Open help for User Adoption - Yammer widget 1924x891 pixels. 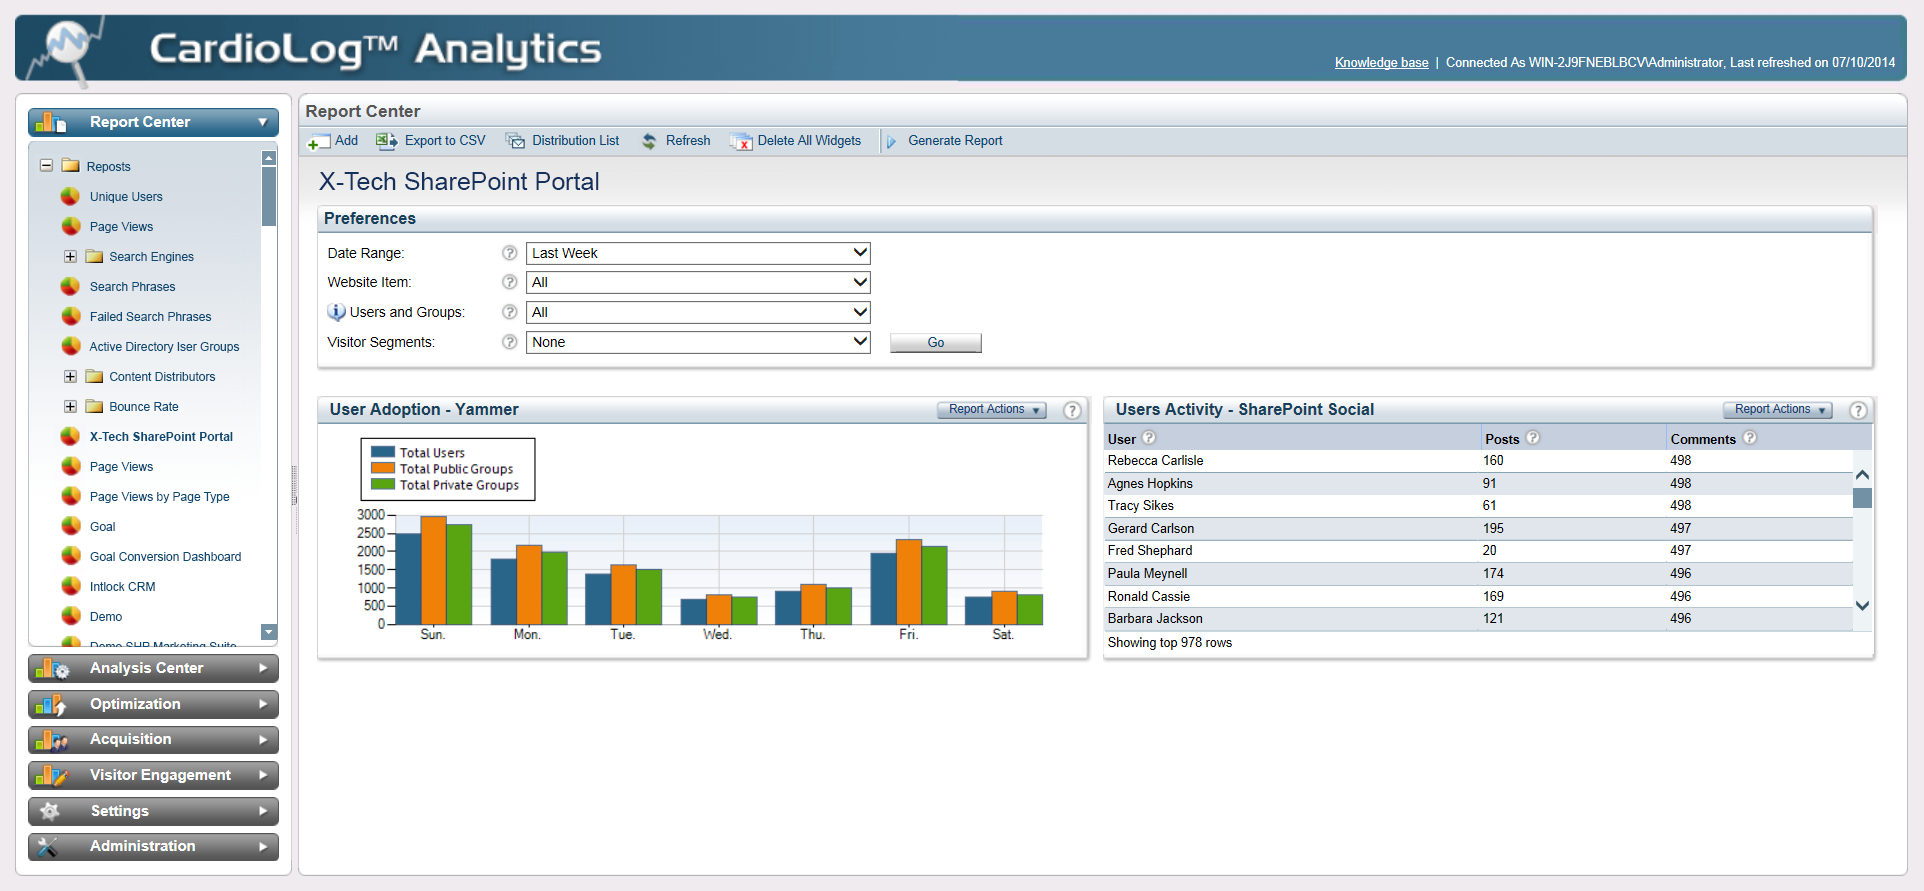[x=1072, y=410]
